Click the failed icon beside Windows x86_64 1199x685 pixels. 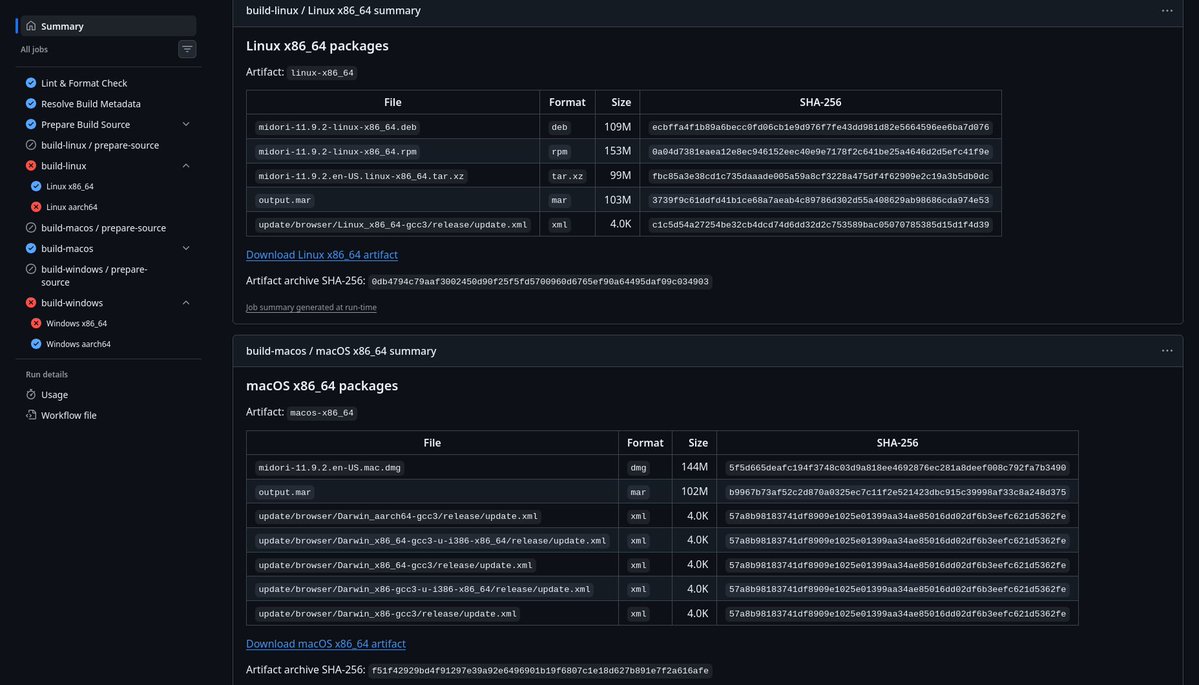click(36, 323)
